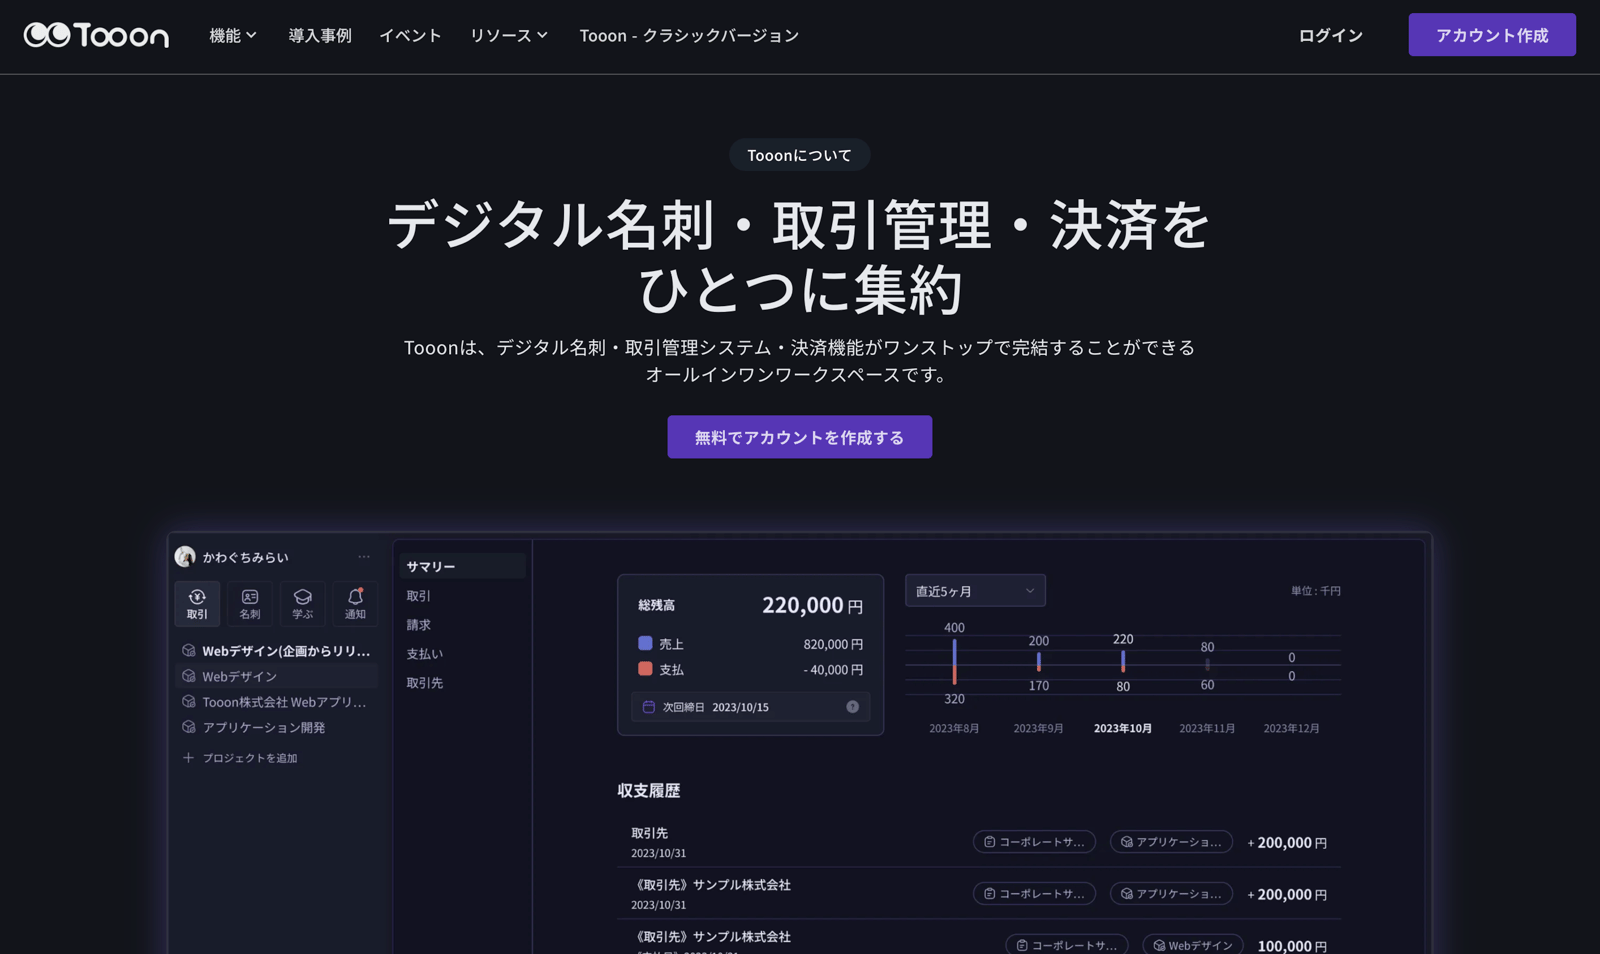The height and width of the screenshot is (954, 1600).
Task: Click the info icon in 次回締日 row
Action: pos(853,707)
